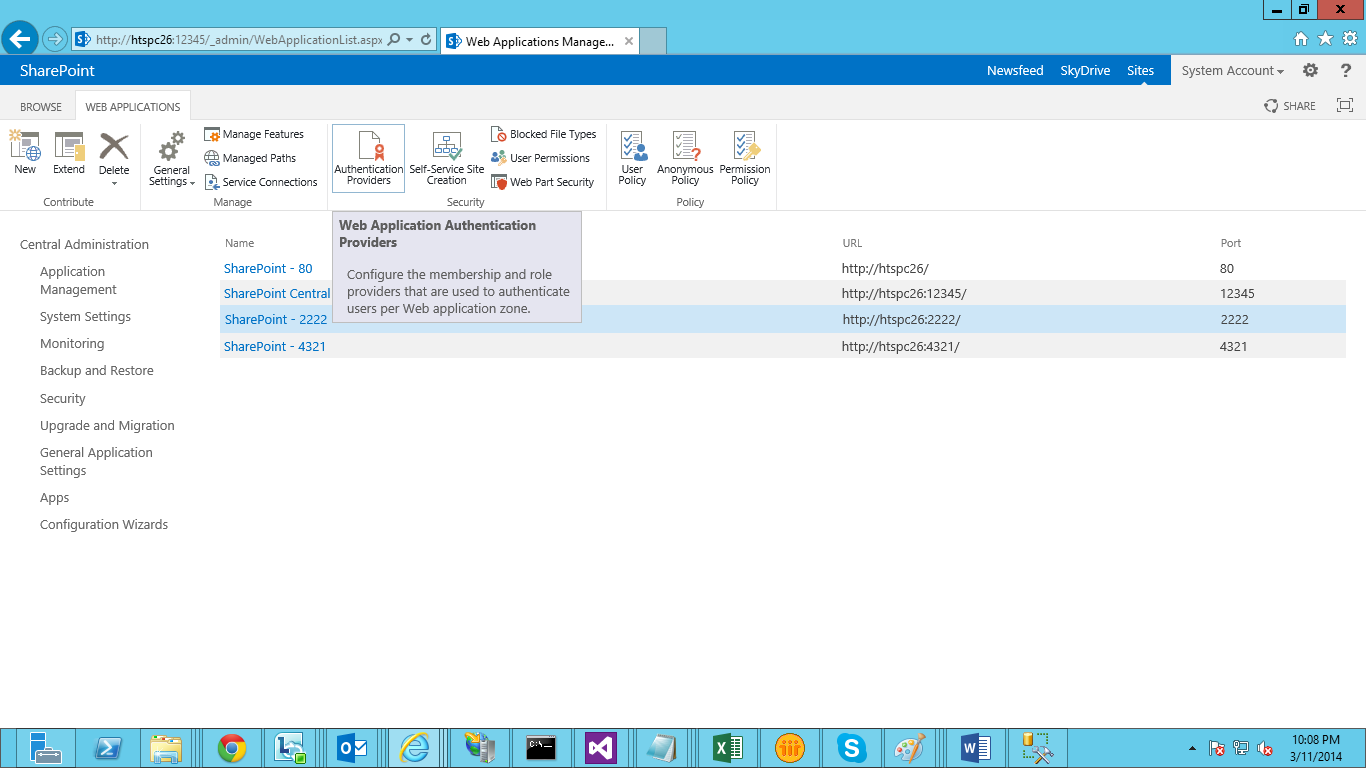
Task: Open Google Chrome from the taskbar
Action: (x=232, y=748)
